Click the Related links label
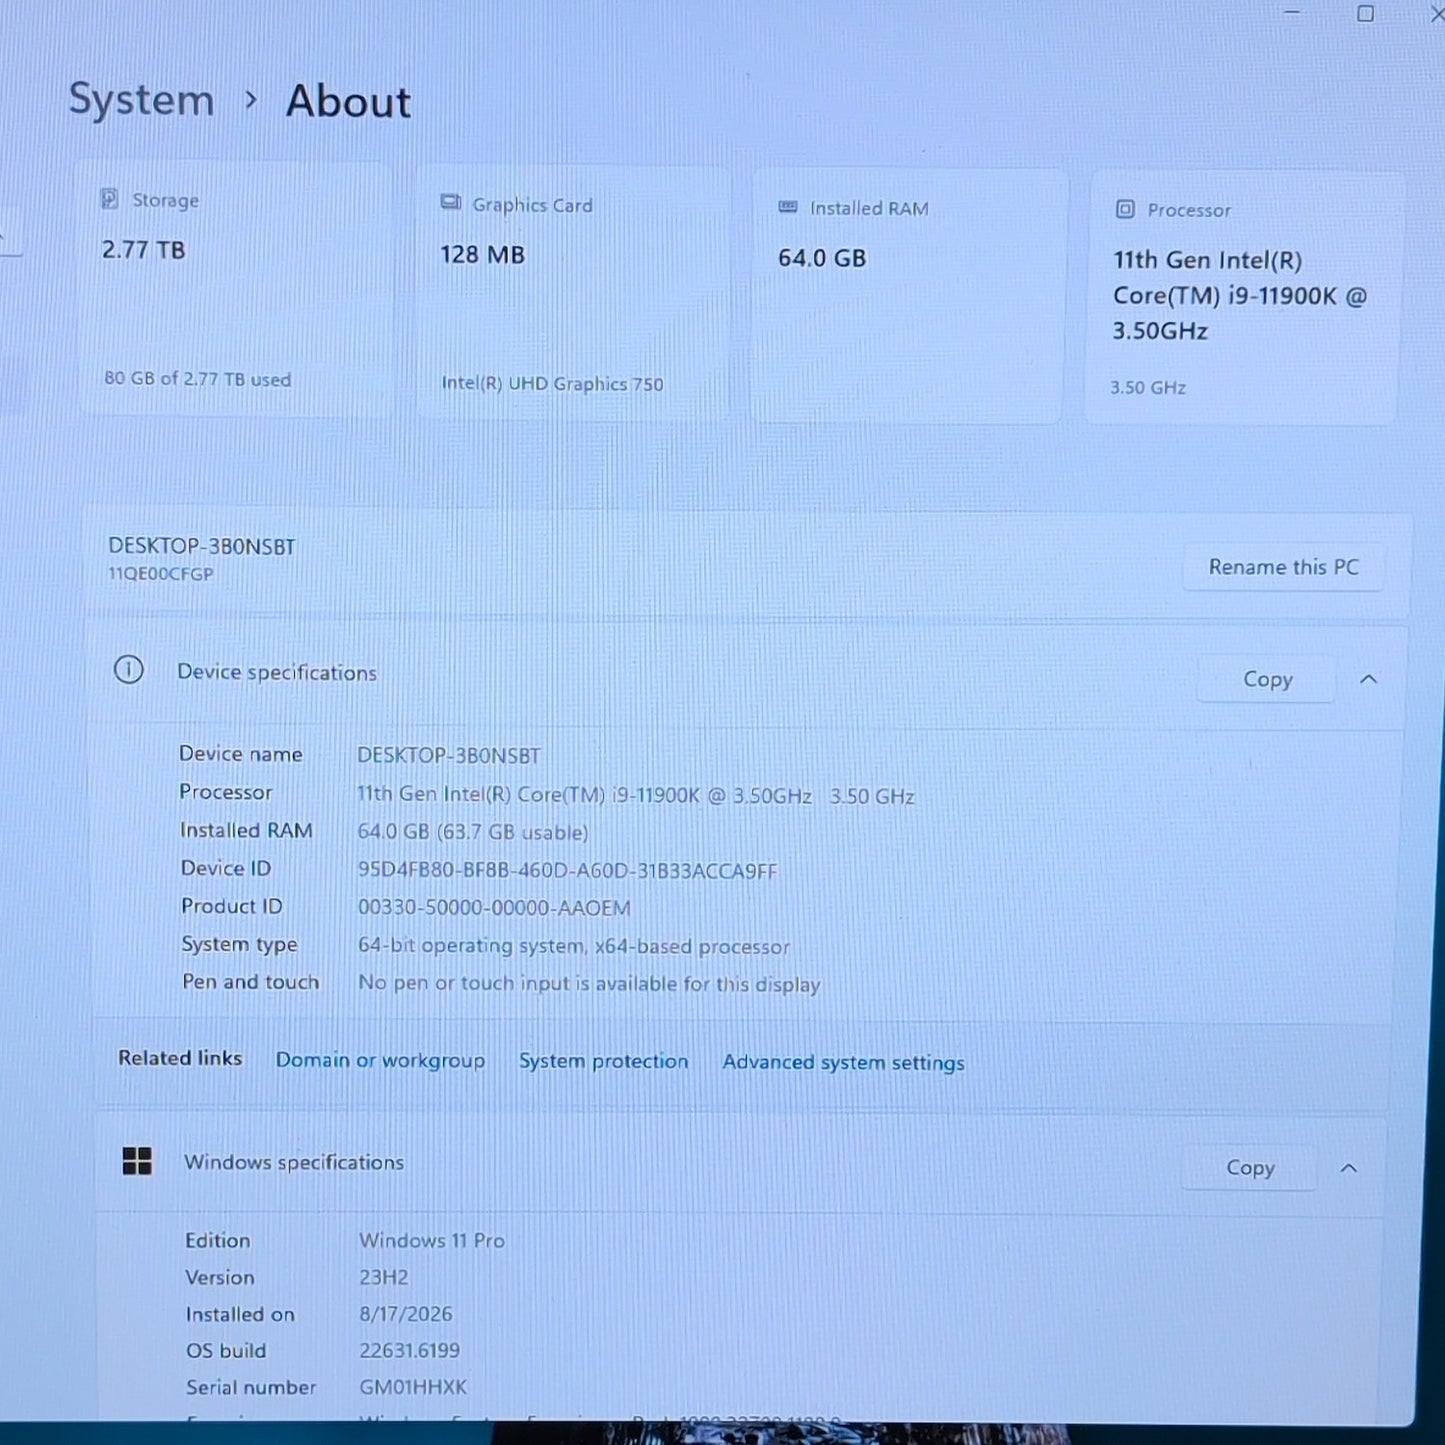The width and height of the screenshot is (1445, 1445). pos(180,1058)
